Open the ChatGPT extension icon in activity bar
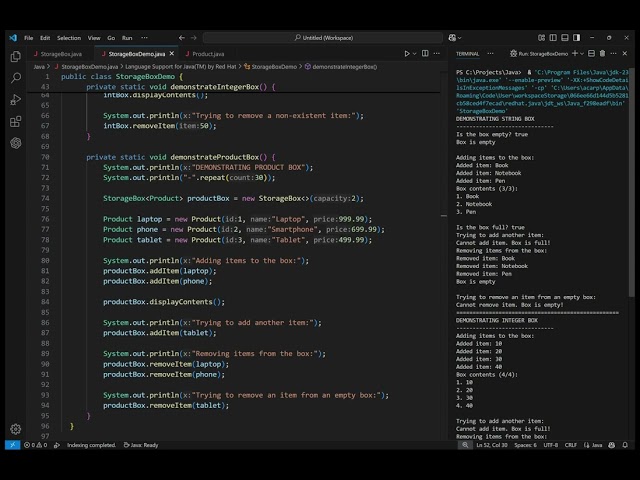This screenshot has height=480, width=640. click(16, 143)
